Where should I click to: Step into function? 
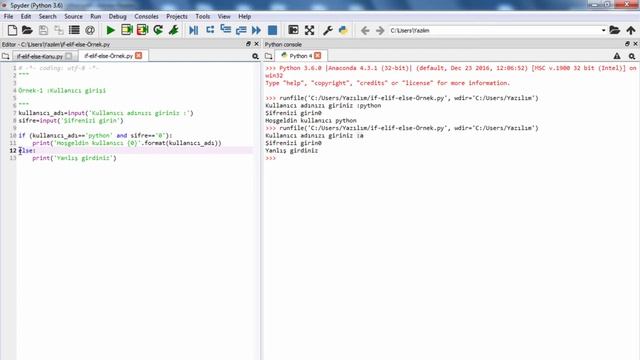pyautogui.click(x=225, y=29)
